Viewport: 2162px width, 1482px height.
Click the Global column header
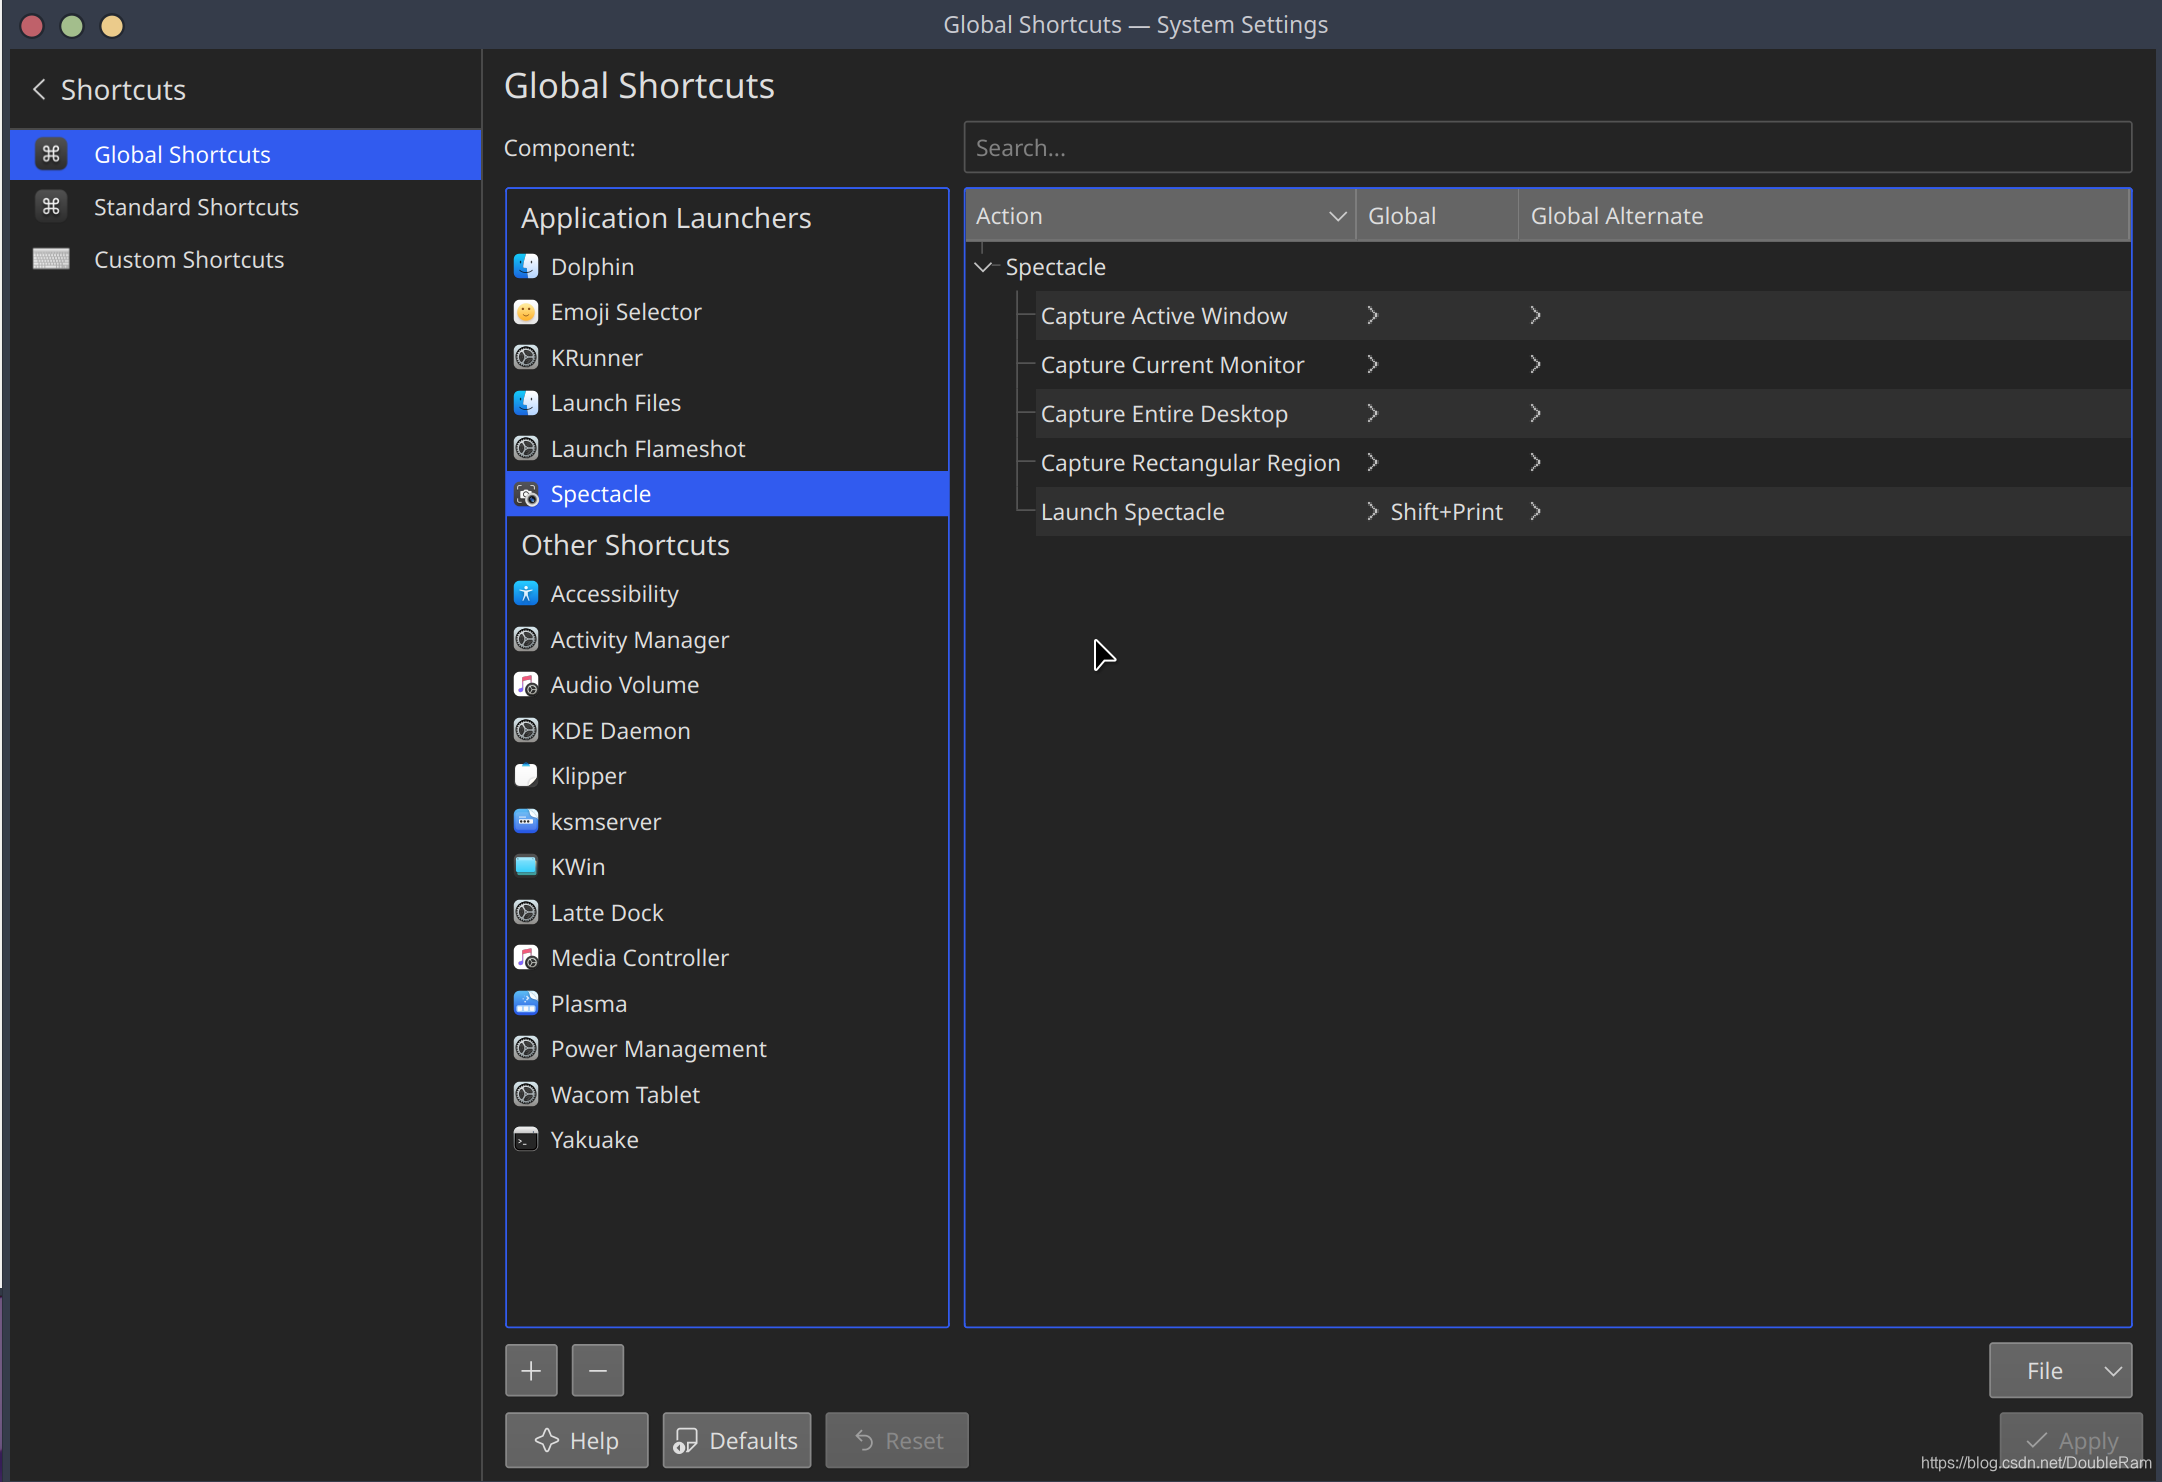(x=1437, y=215)
